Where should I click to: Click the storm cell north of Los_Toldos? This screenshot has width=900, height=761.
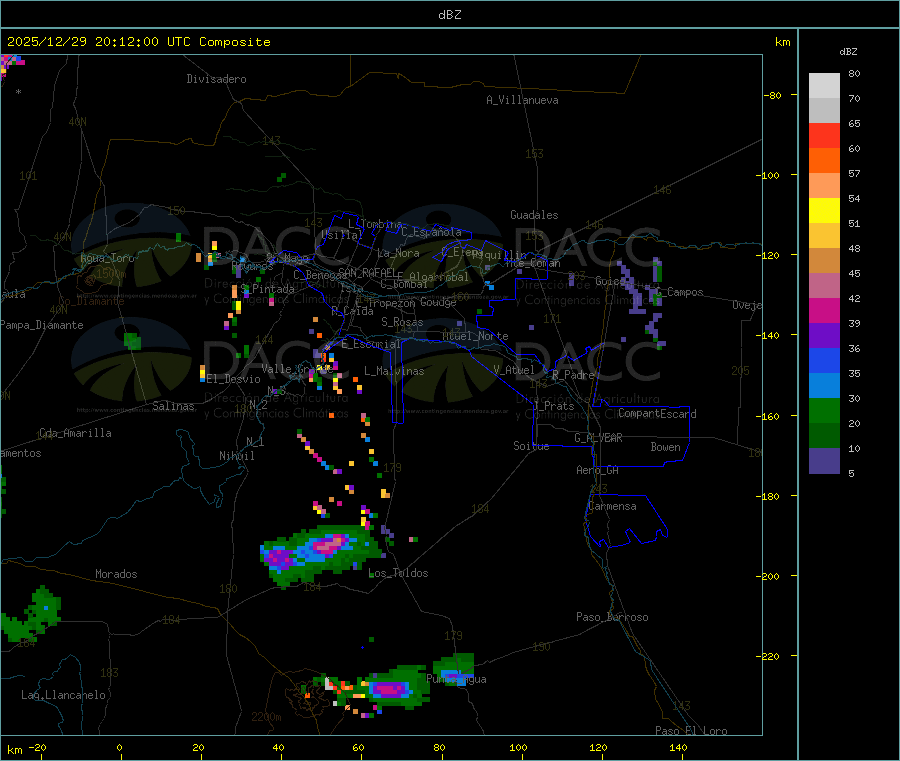321,554
